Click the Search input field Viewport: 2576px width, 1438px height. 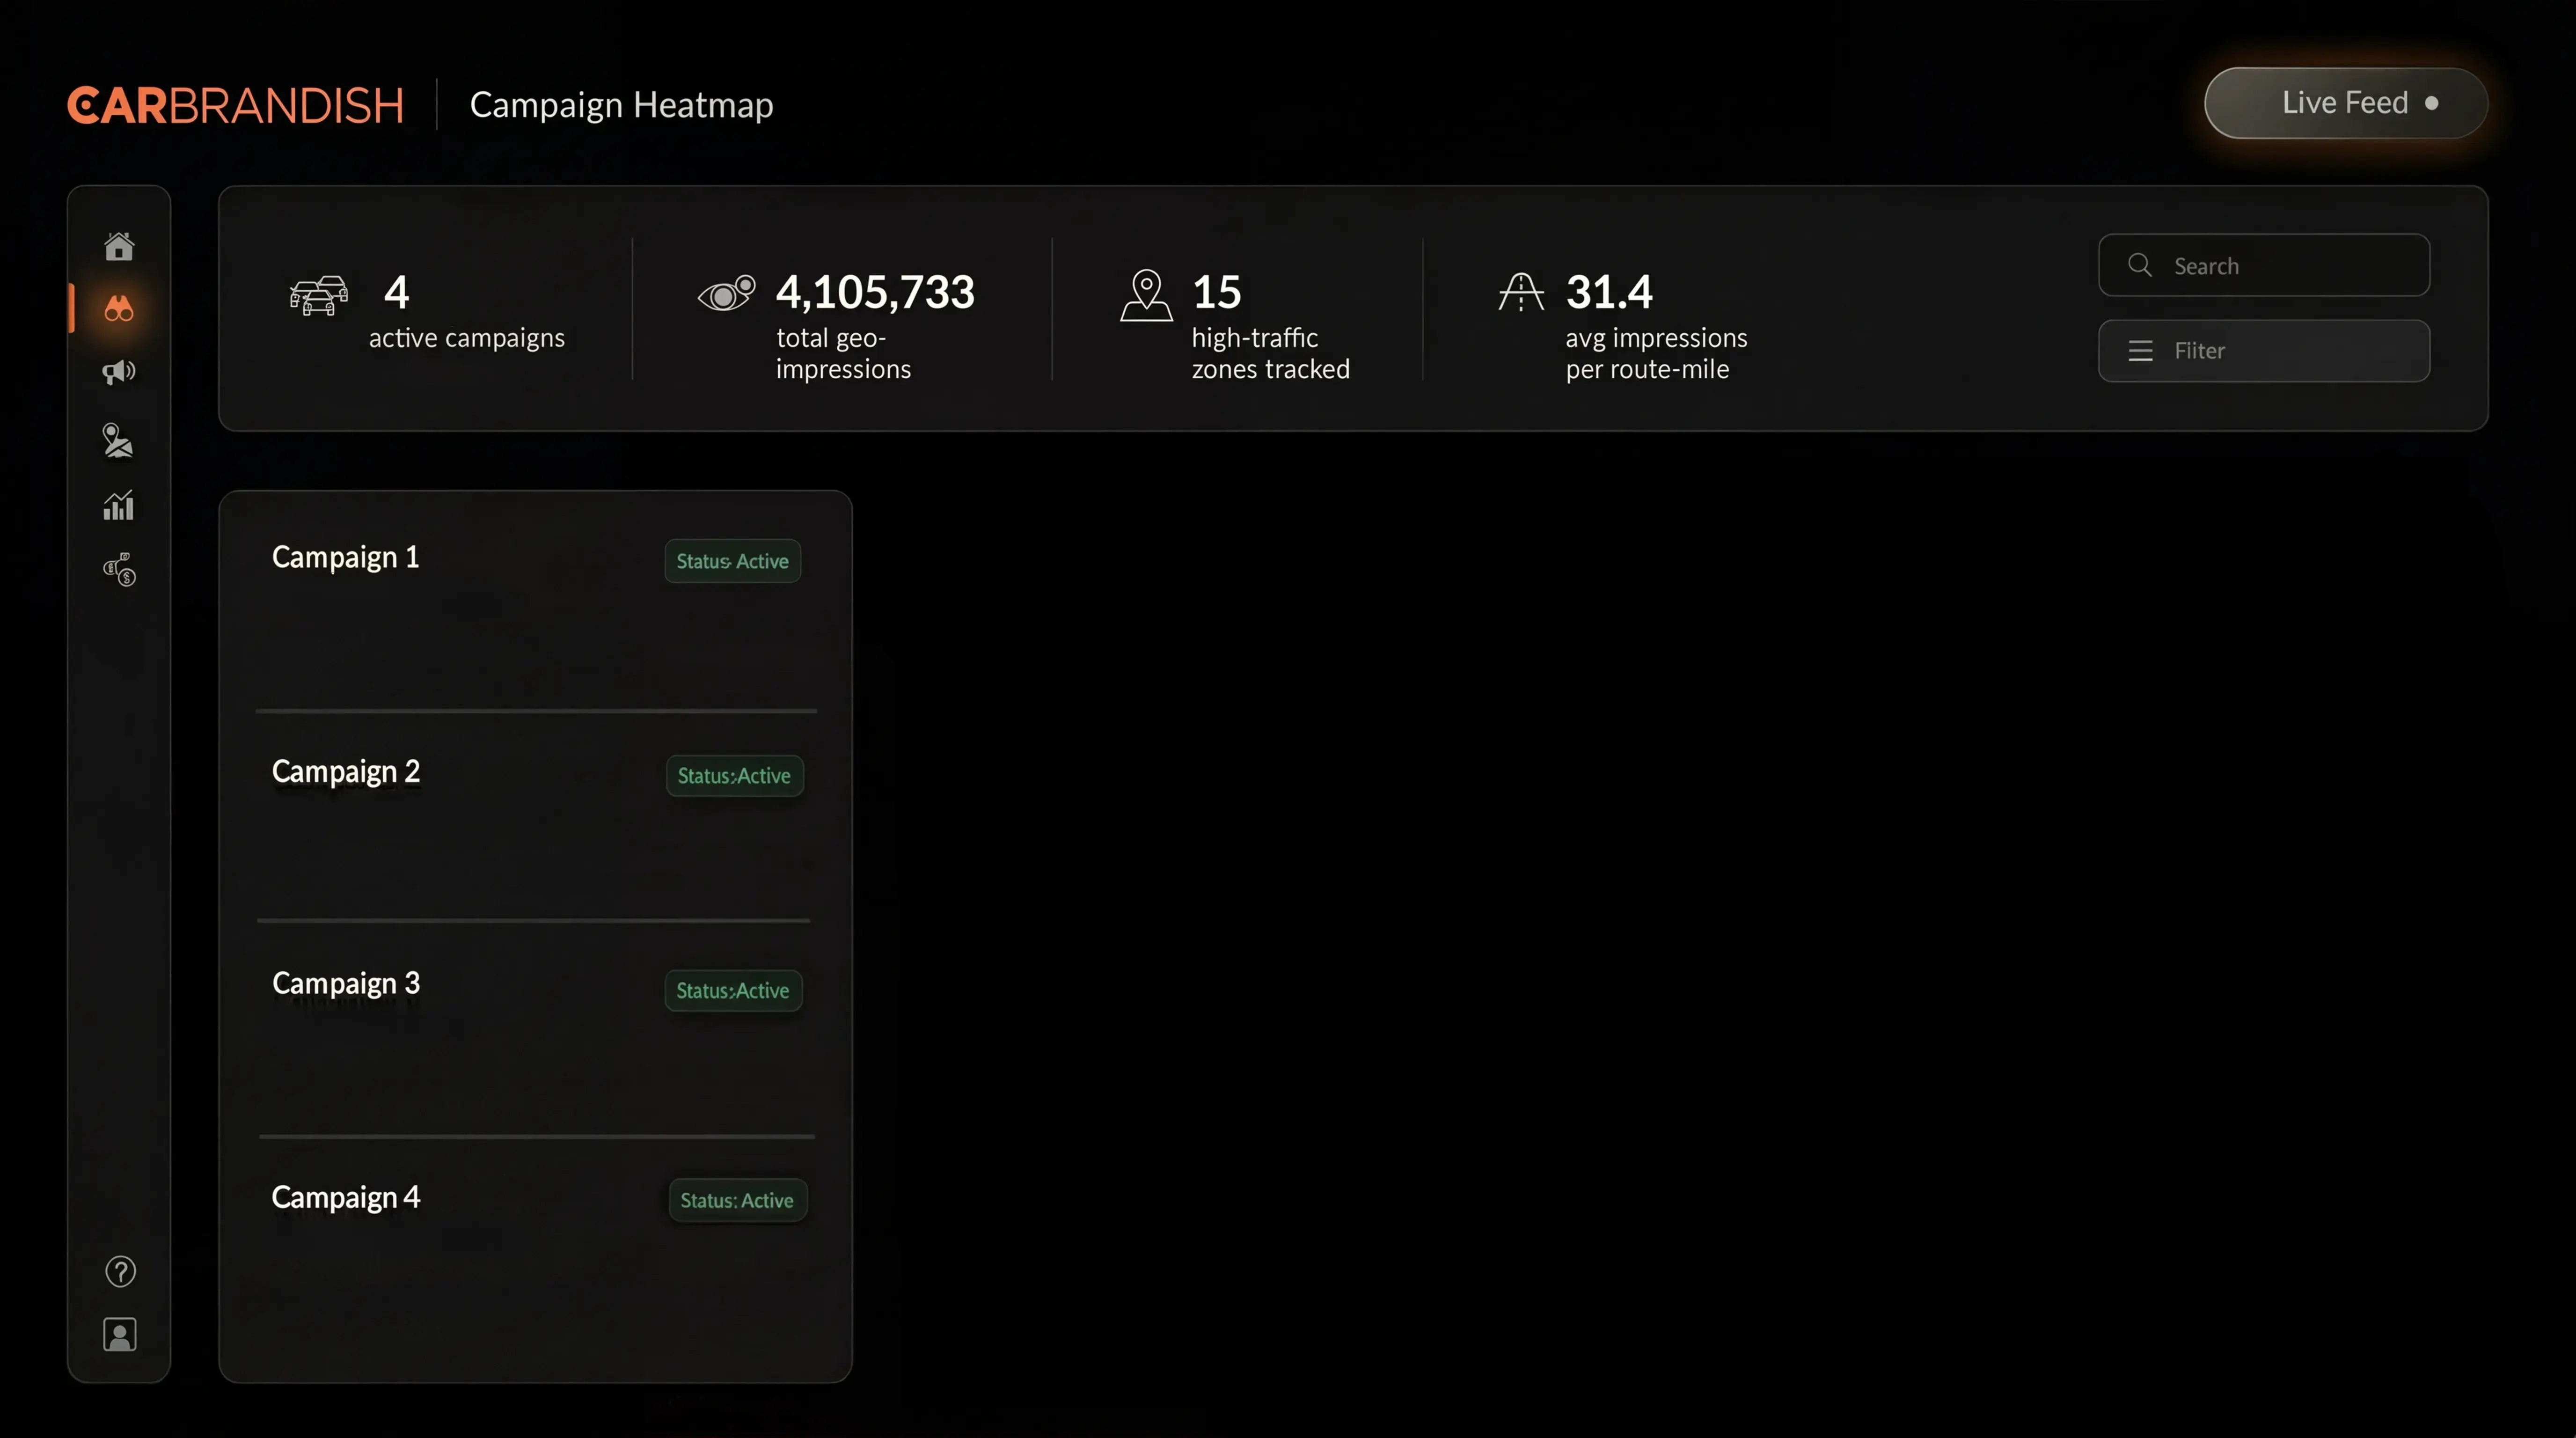pos(2290,266)
